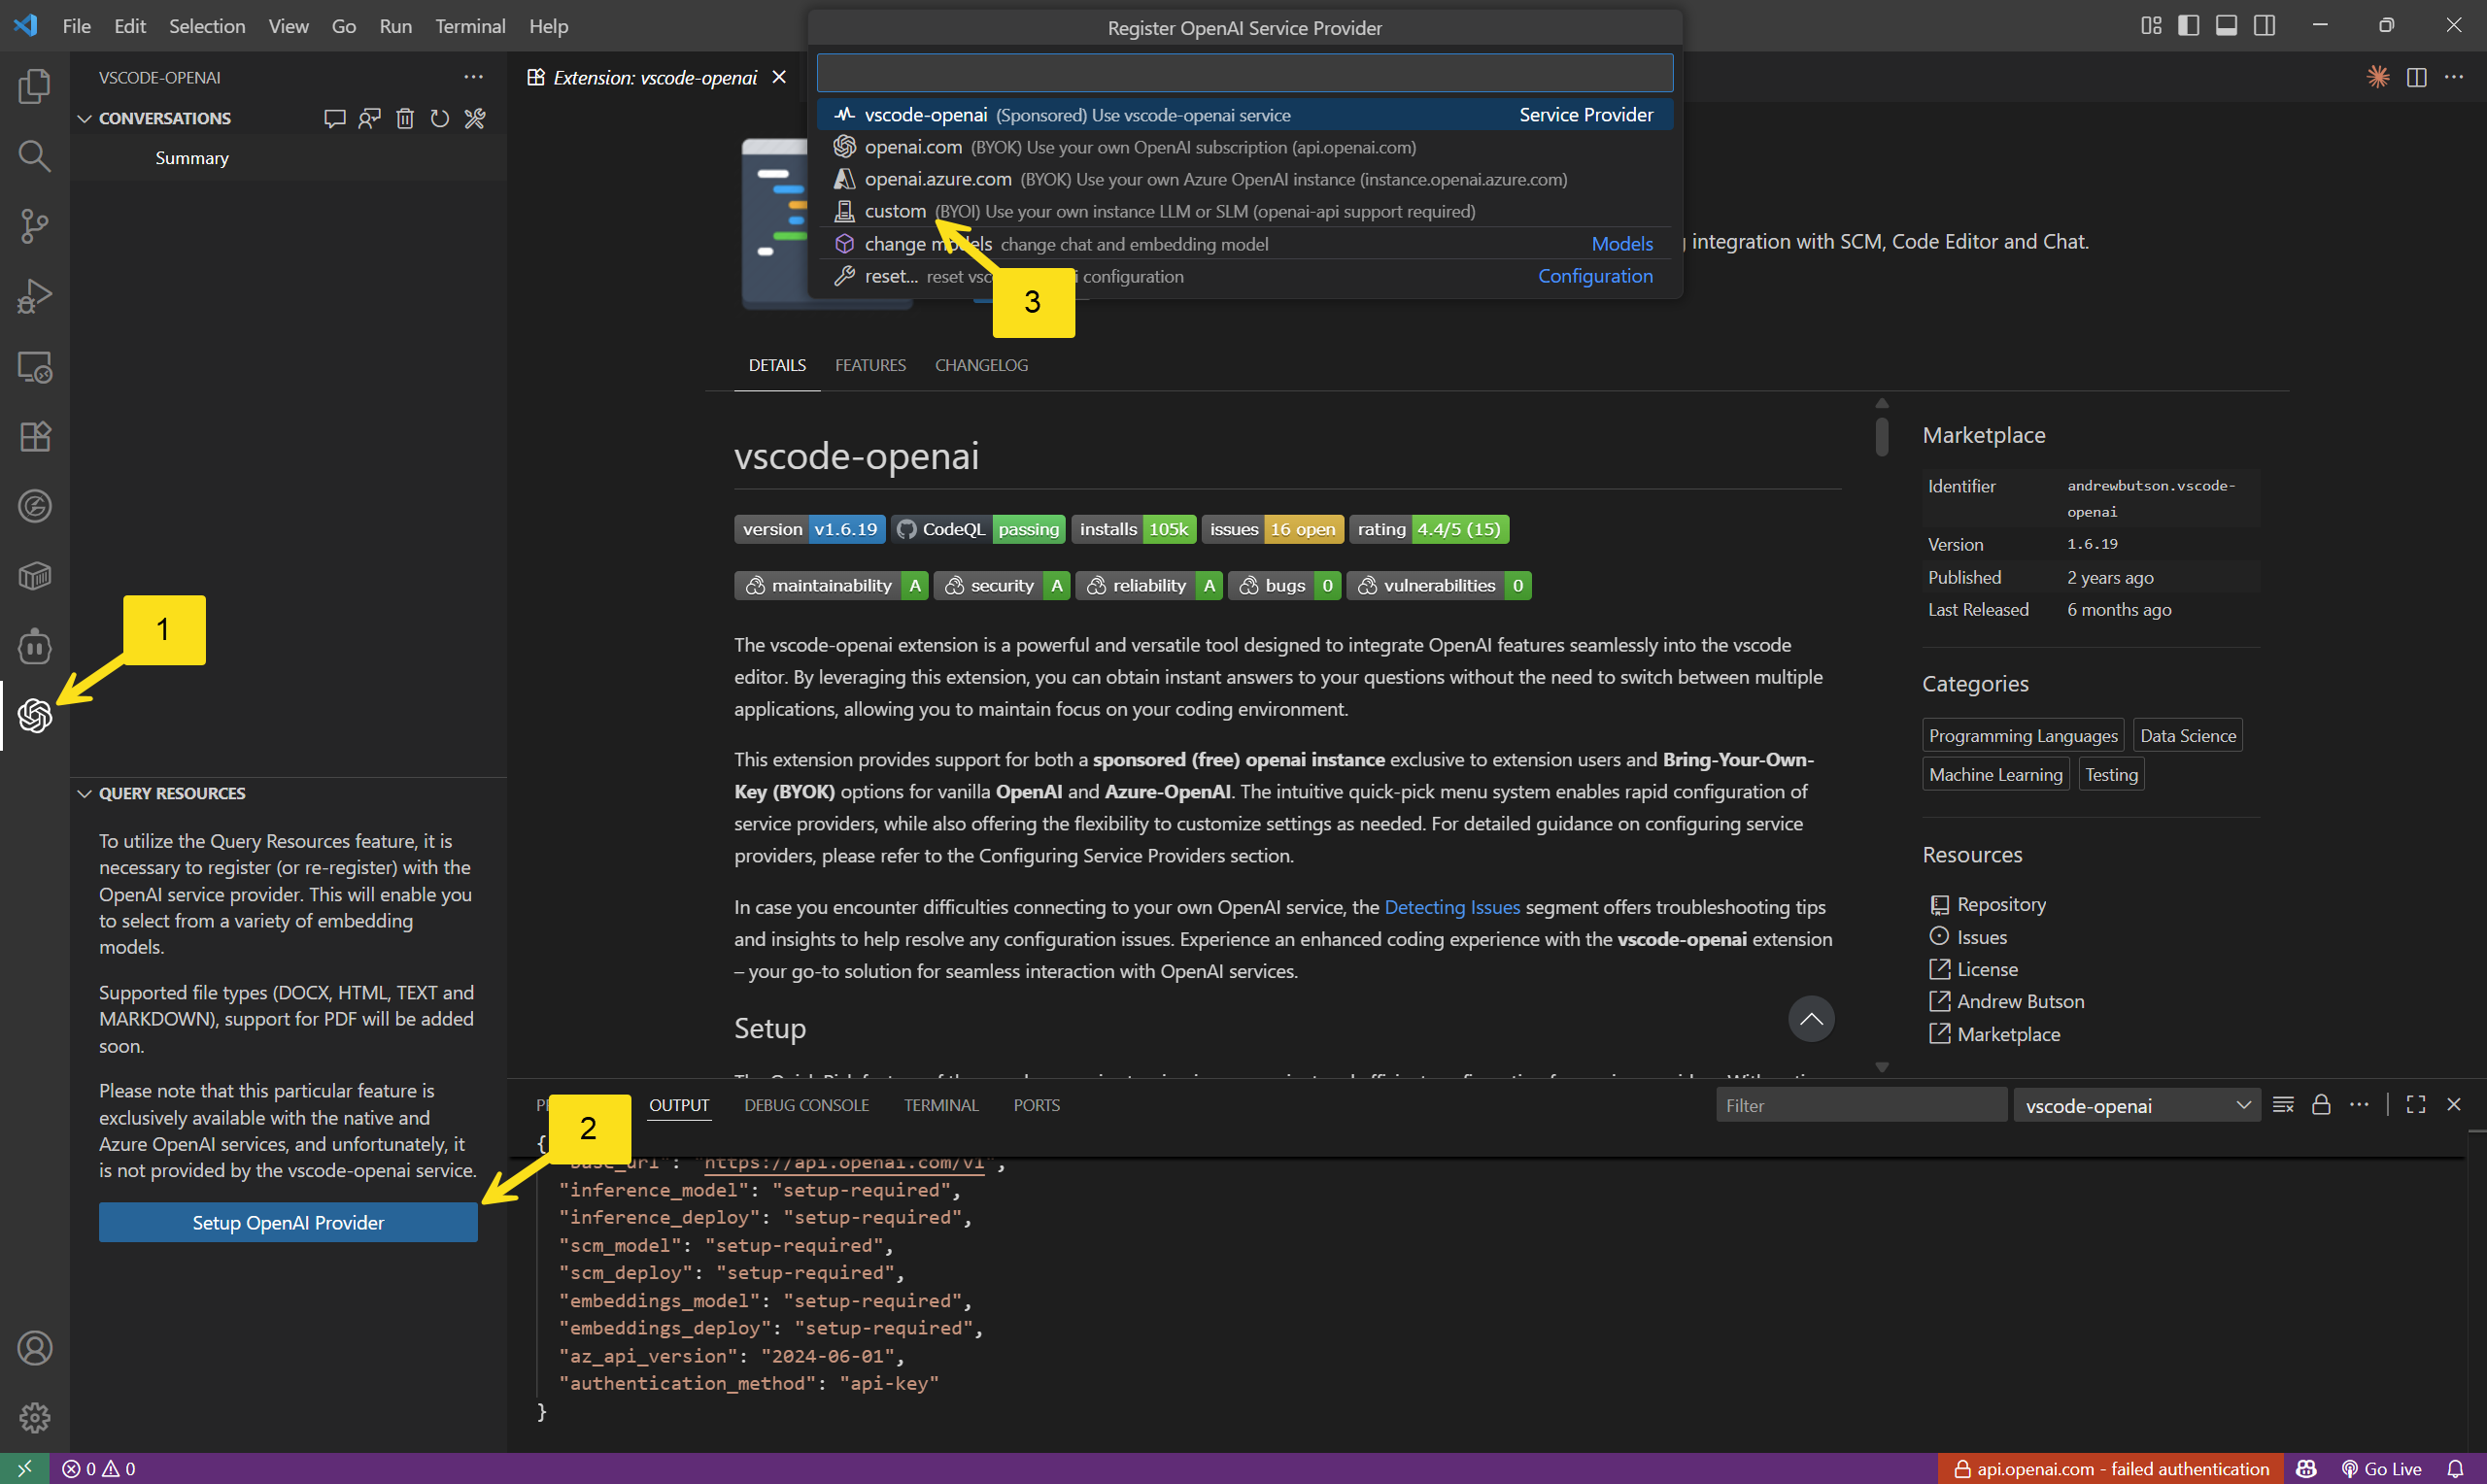
Task: Open the File menu
Action: 76,26
